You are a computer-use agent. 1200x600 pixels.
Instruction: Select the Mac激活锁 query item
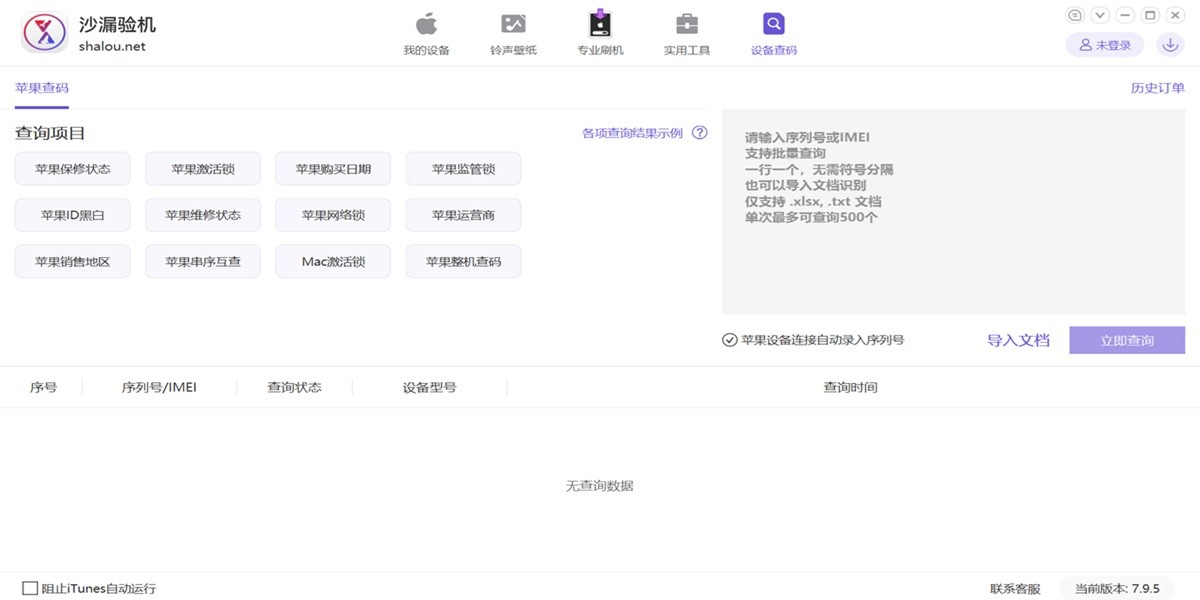332,260
